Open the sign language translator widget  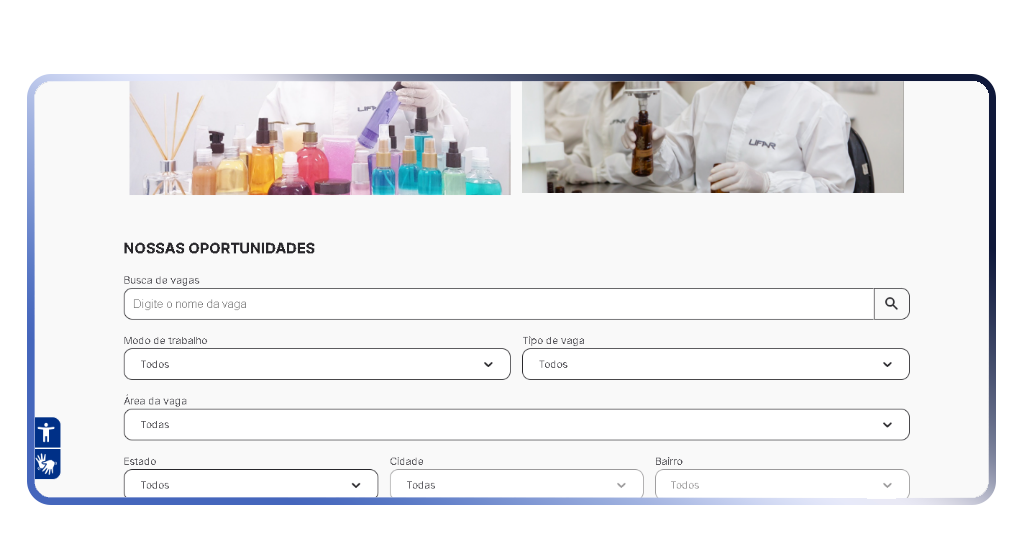point(47,464)
